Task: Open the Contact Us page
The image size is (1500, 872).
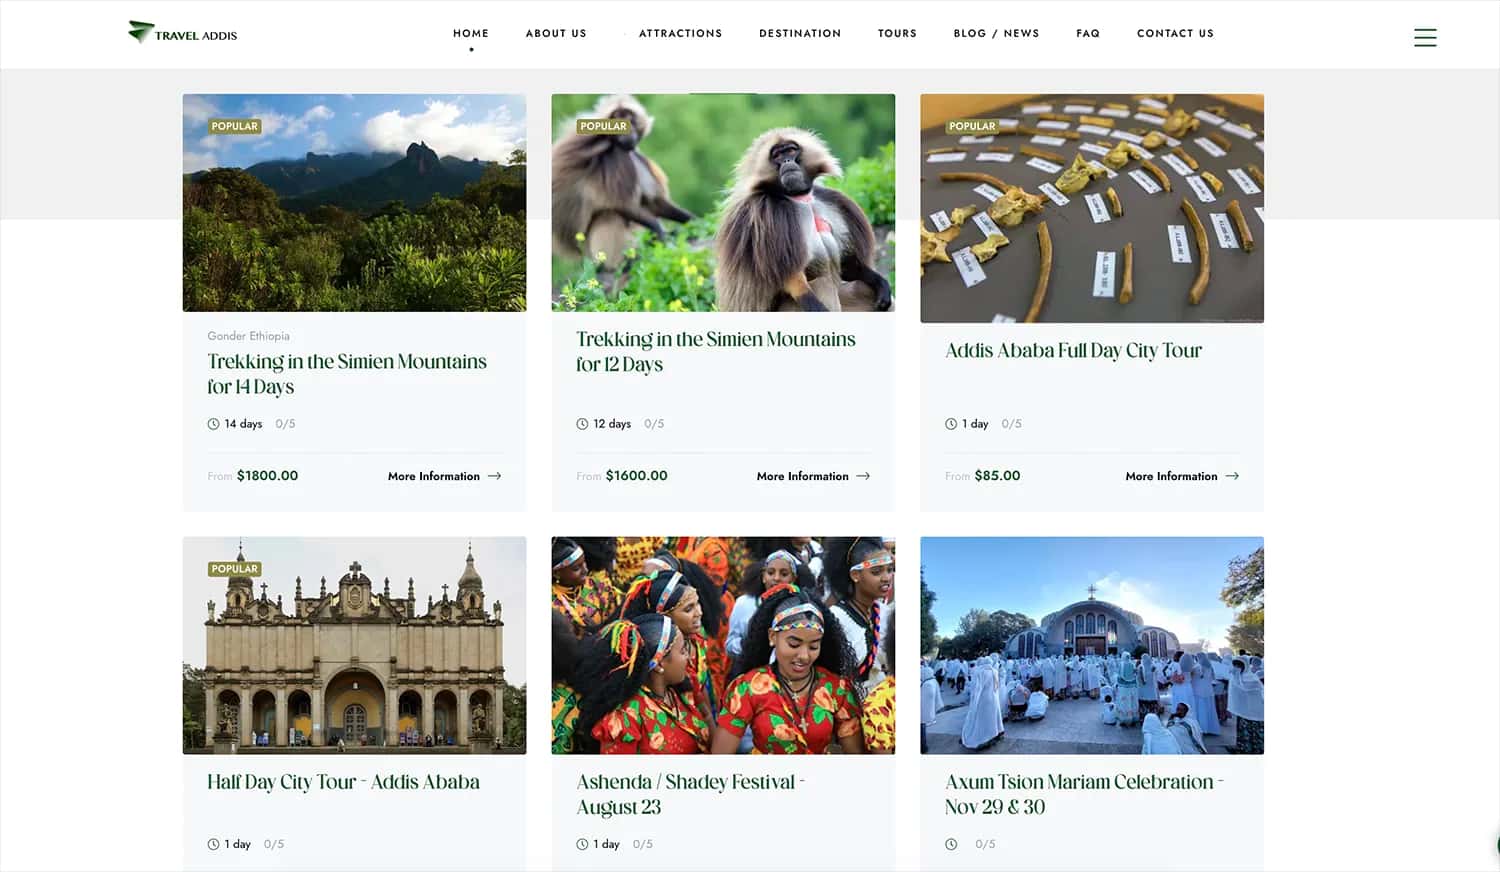Action: coord(1175,33)
